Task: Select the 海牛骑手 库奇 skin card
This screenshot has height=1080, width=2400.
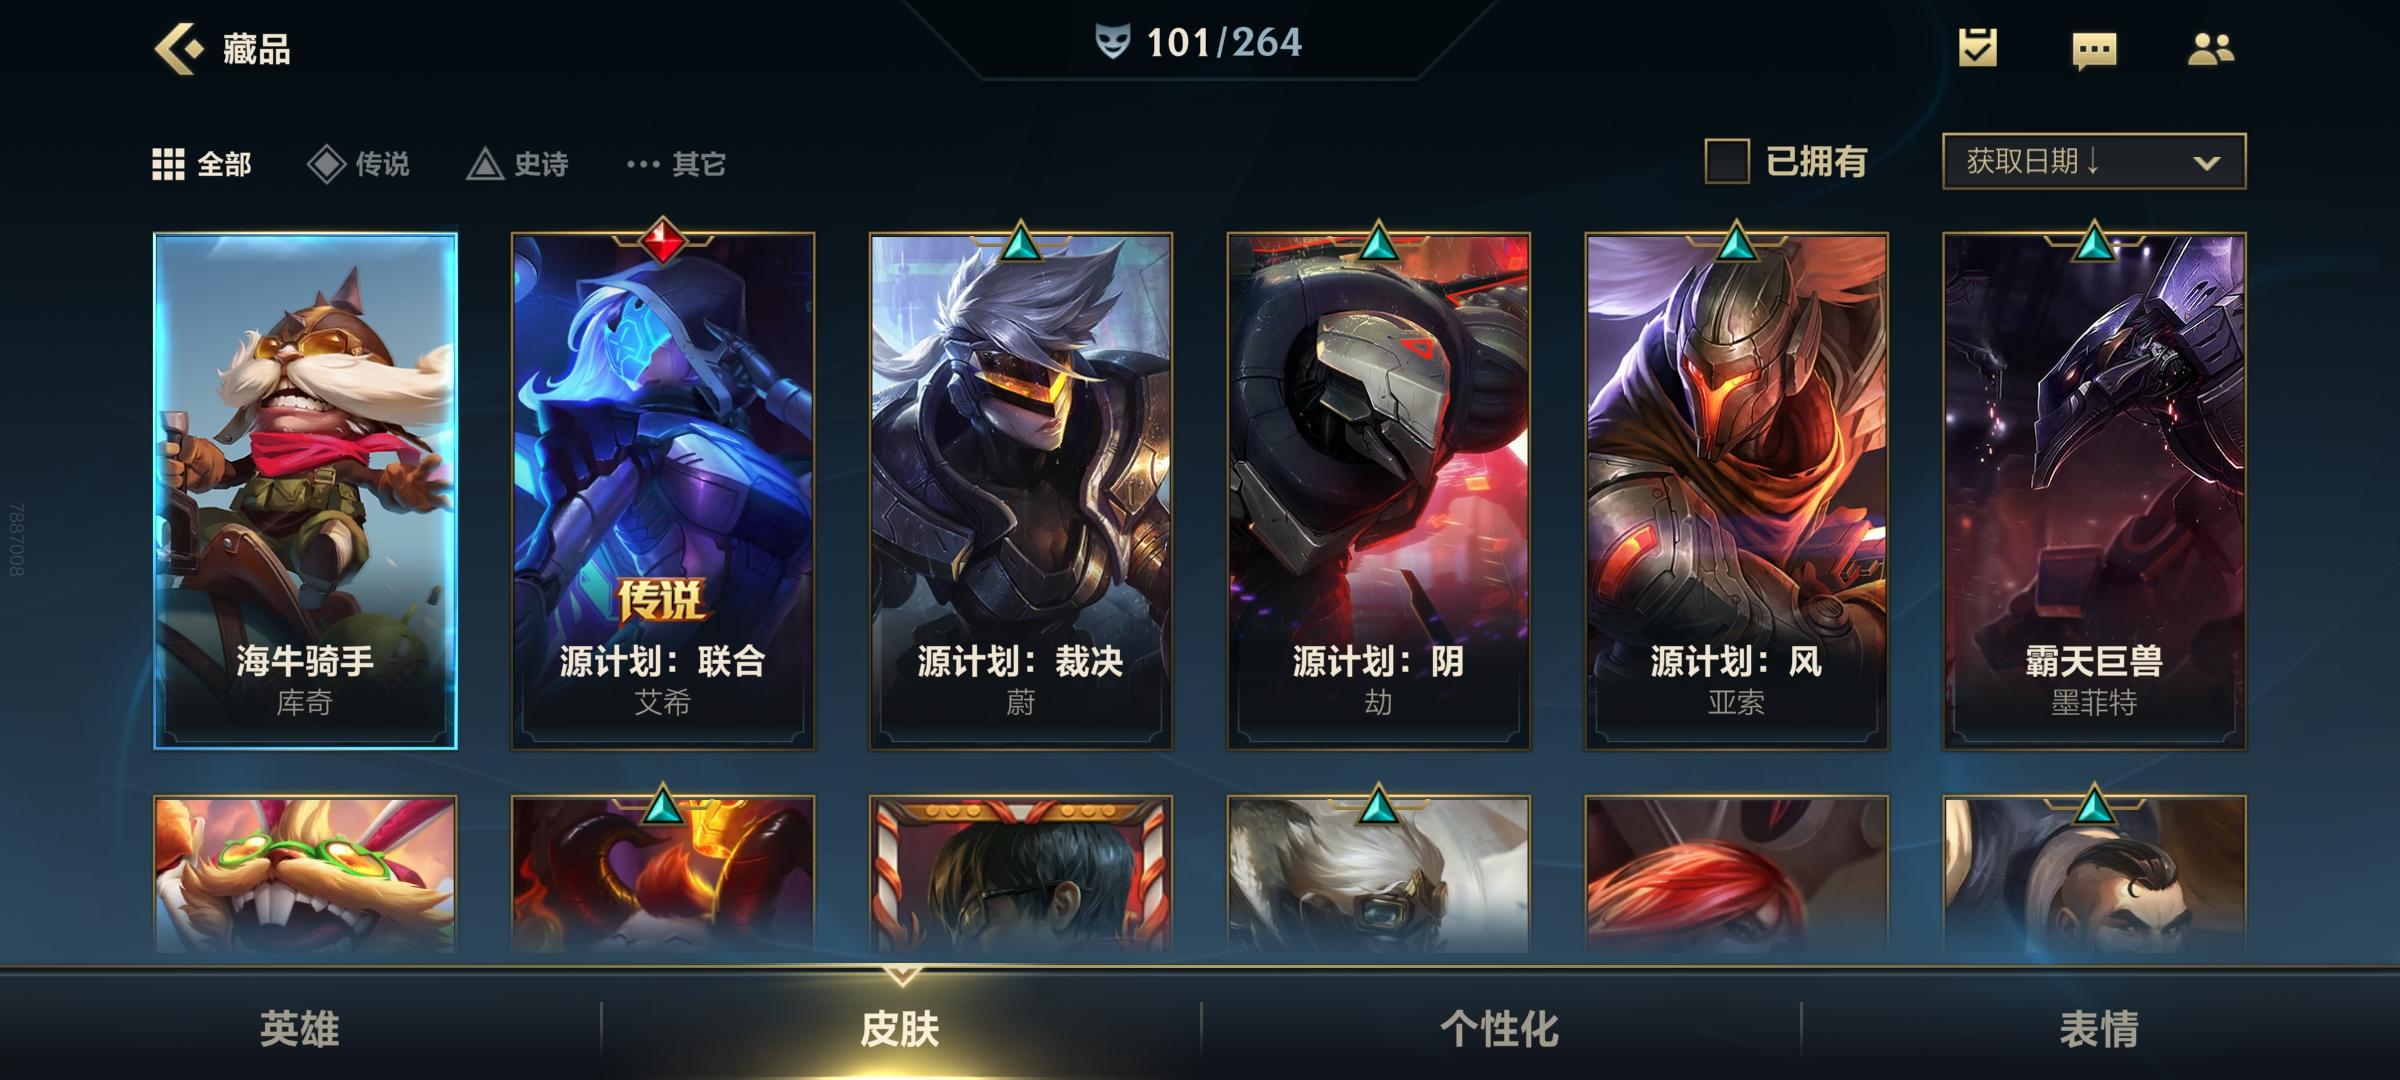Action: coord(305,491)
